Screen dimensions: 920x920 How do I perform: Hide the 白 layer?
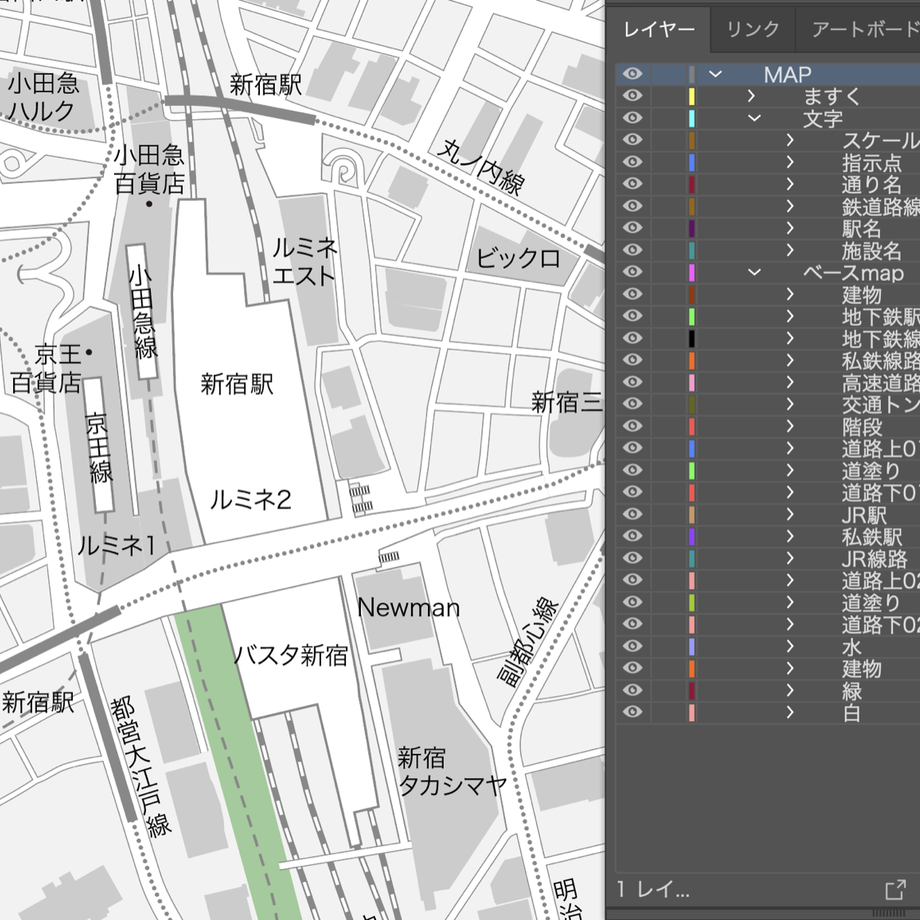click(632, 712)
